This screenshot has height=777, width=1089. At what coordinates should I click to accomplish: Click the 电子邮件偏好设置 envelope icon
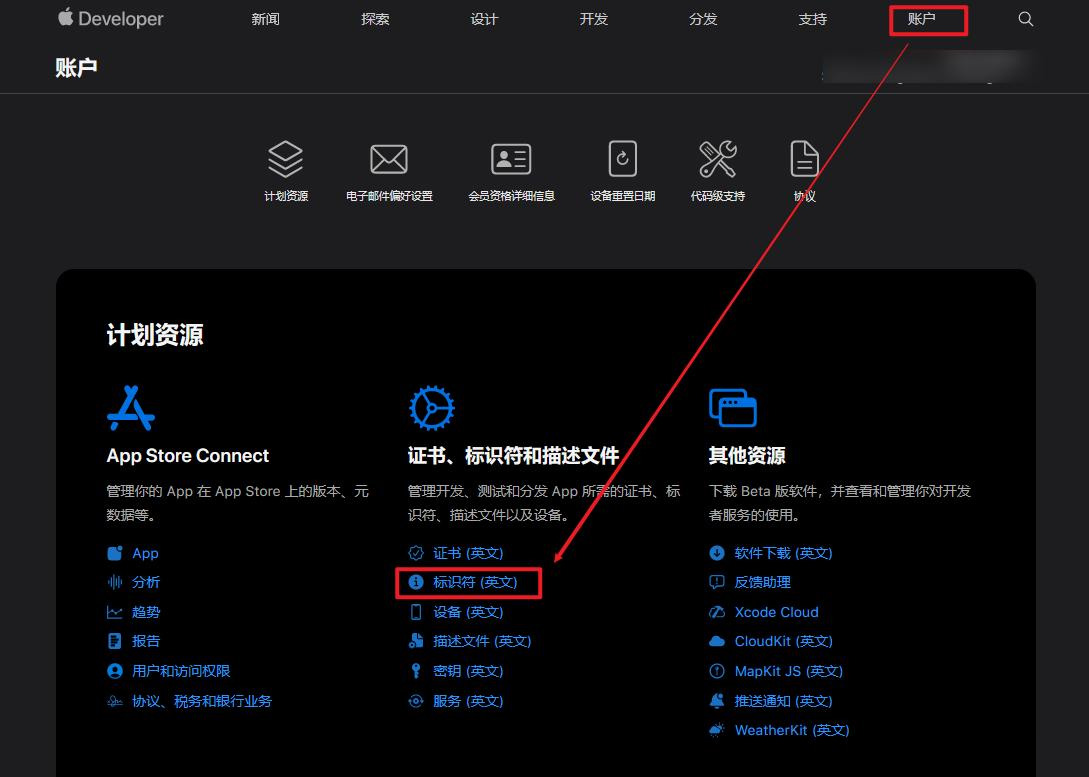point(389,160)
